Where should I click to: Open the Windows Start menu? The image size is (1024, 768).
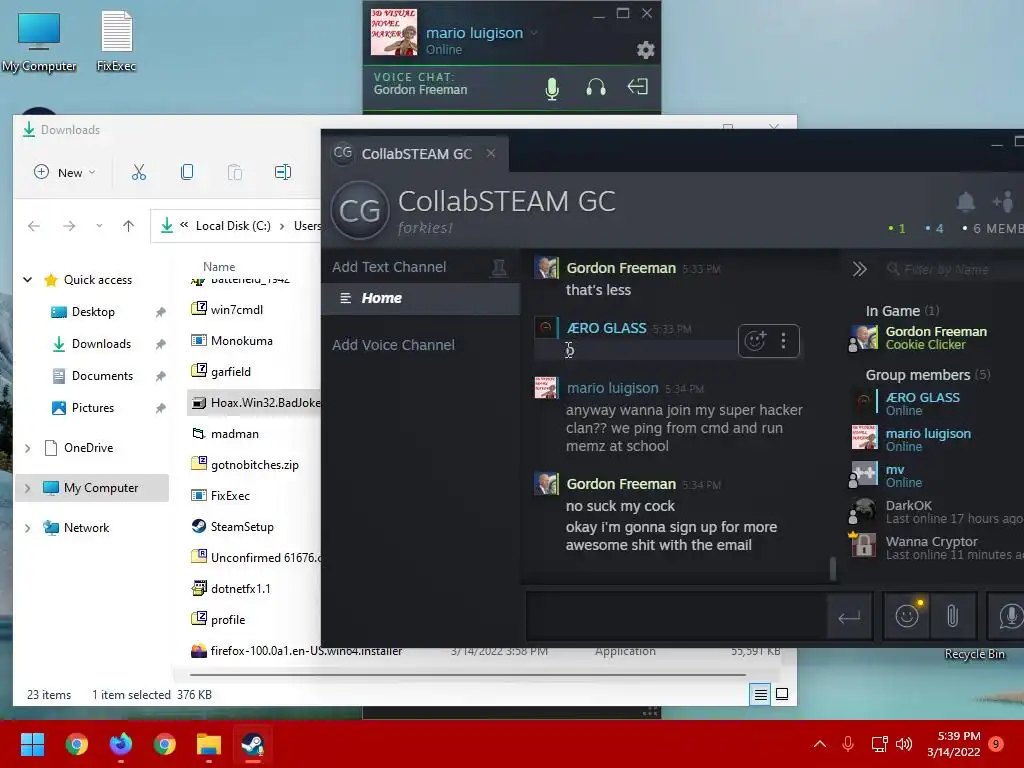pos(32,744)
